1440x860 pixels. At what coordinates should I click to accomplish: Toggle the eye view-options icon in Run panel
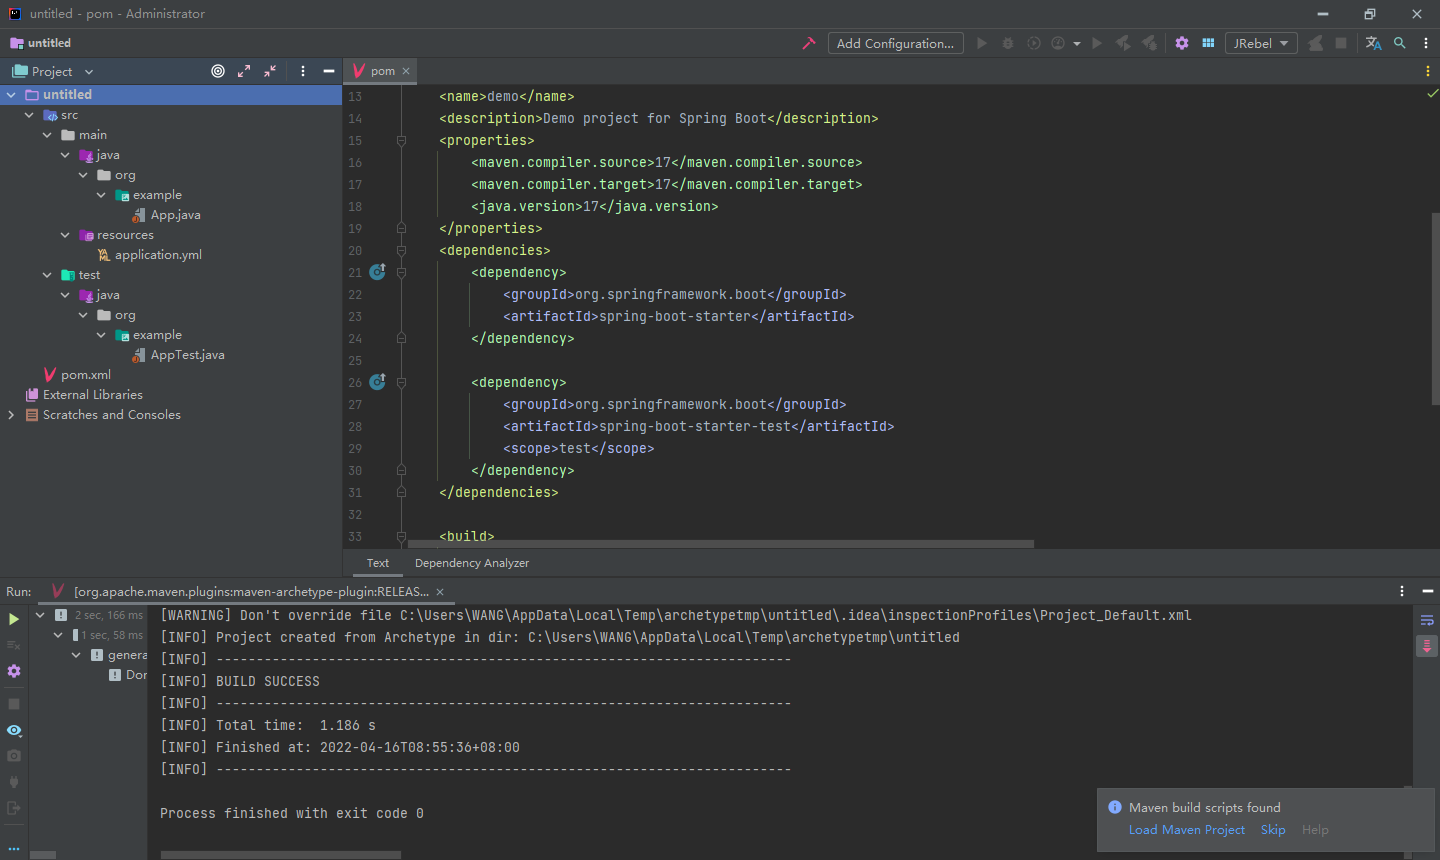(x=14, y=731)
